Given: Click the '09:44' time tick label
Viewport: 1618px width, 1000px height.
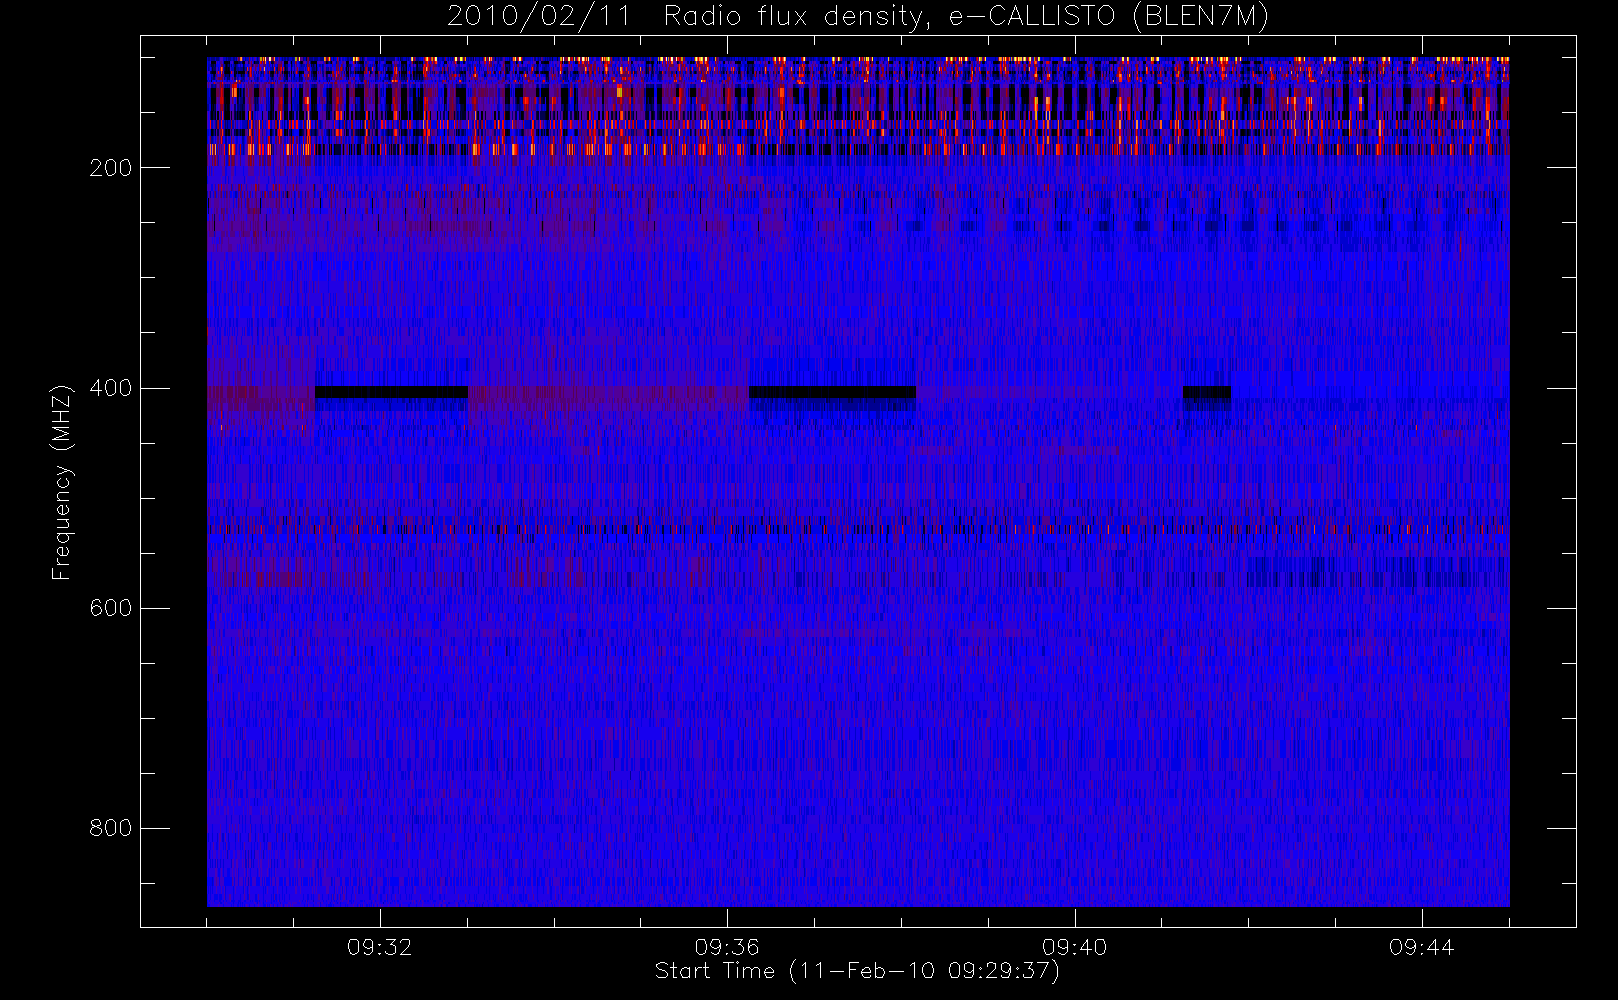Looking at the screenshot, I should coord(1421,947).
